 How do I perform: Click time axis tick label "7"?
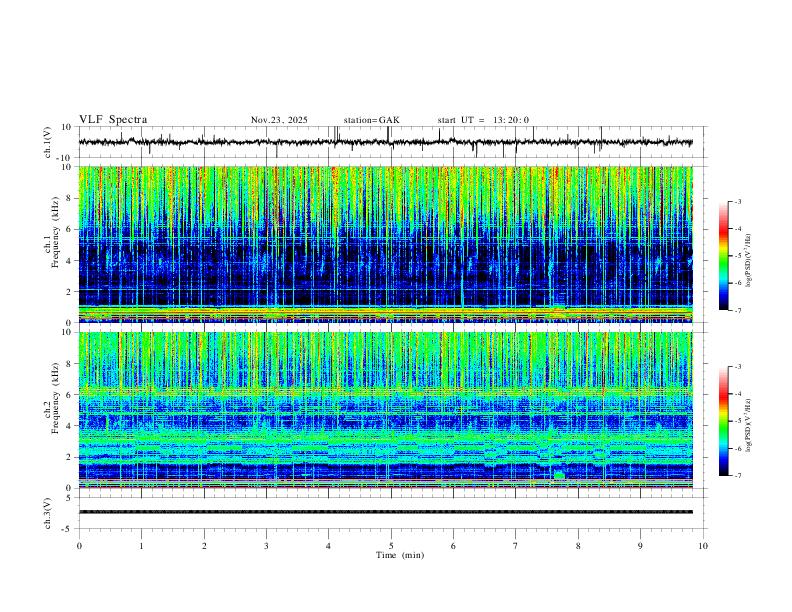click(516, 546)
